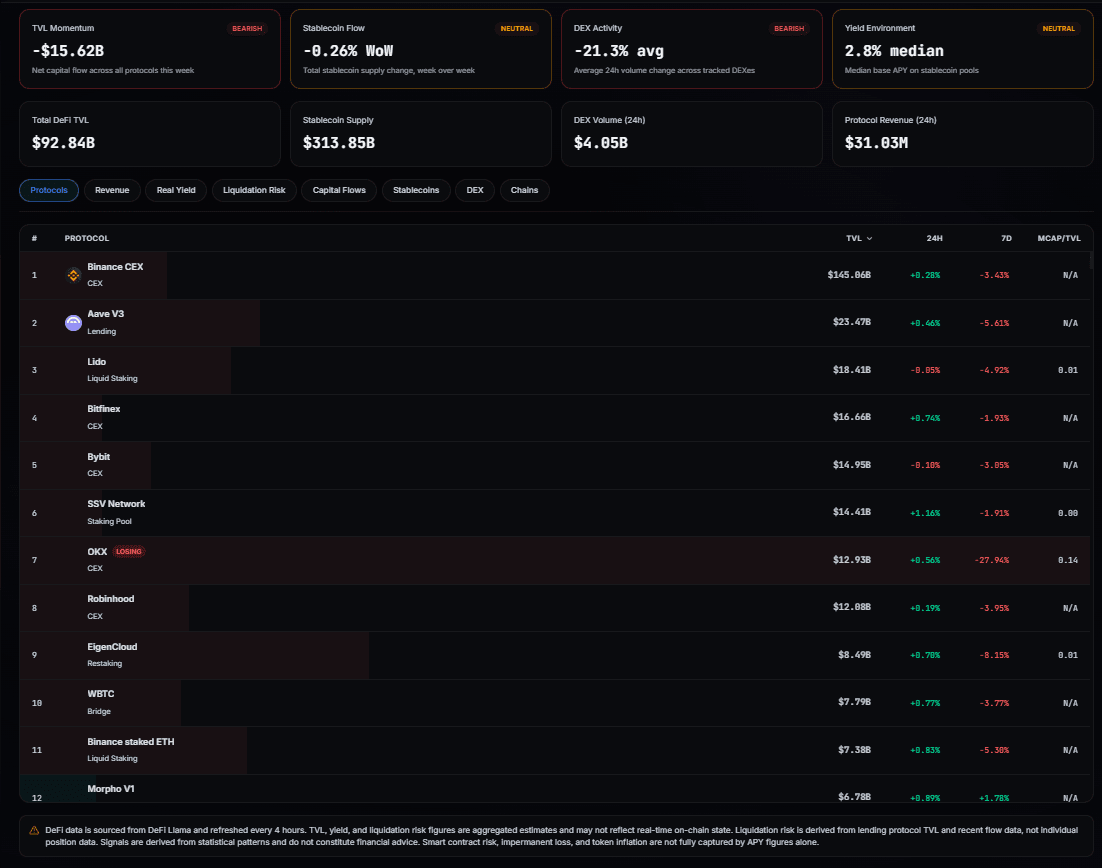Click the $313.85B stablecoin supply value

pyautogui.click(x=339, y=143)
